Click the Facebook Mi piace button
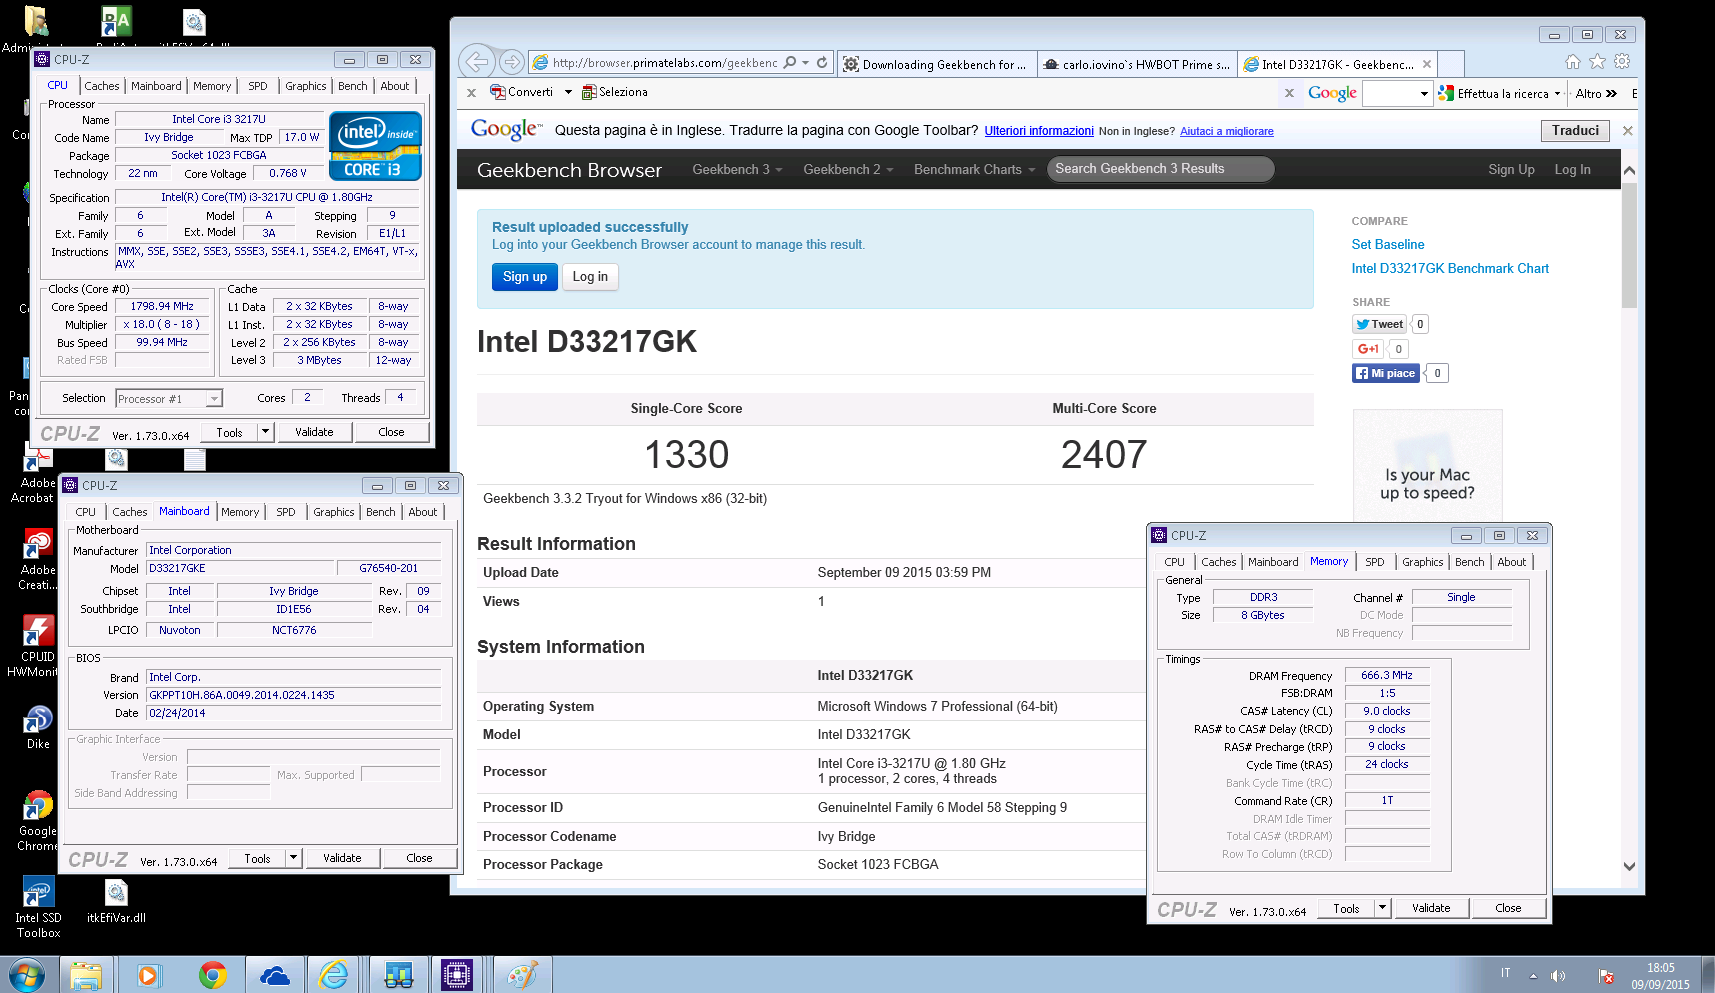 click(x=1386, y=373)
